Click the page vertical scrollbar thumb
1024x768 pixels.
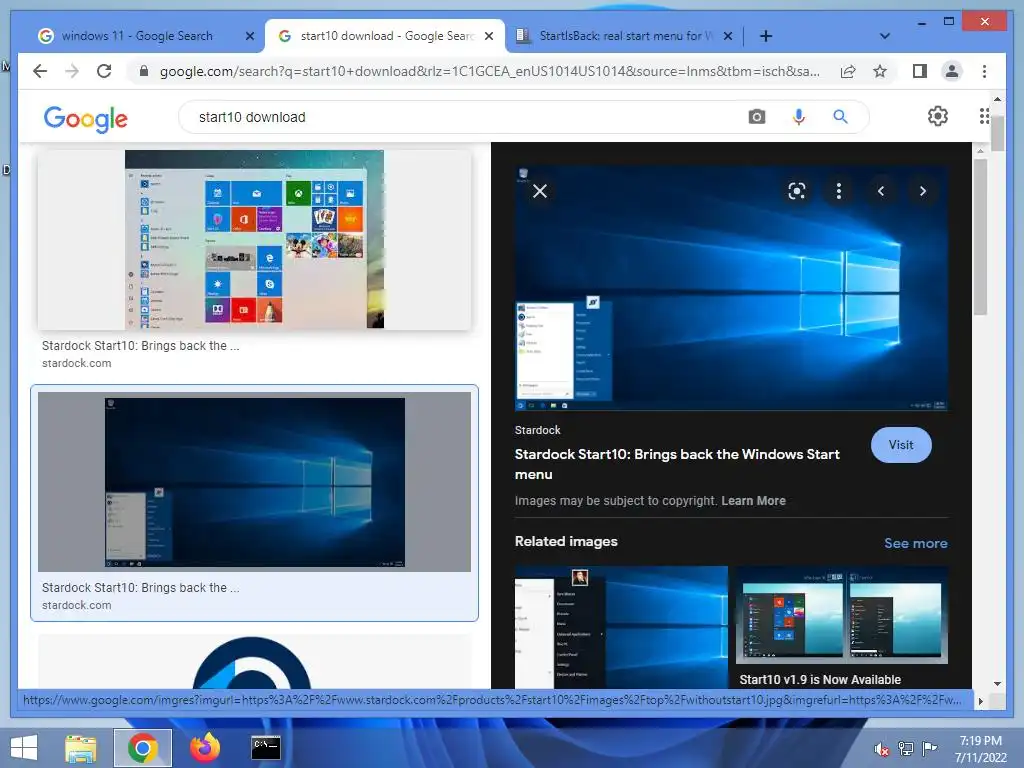pos(997,134)
